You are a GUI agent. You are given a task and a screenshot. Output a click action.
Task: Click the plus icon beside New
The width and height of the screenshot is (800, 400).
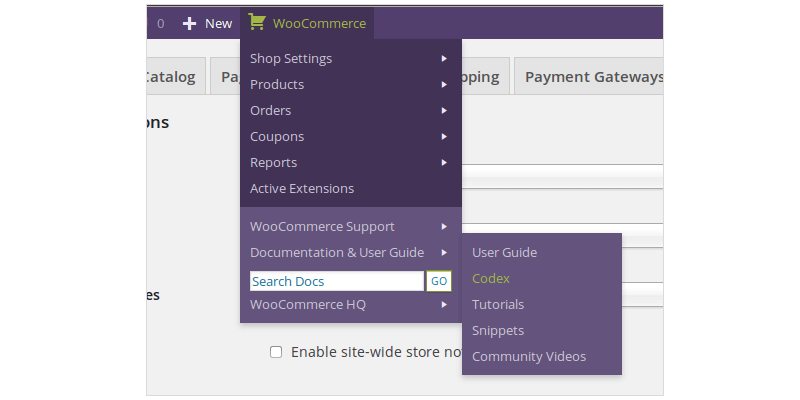pyautogui.click(x=190, y=23)
